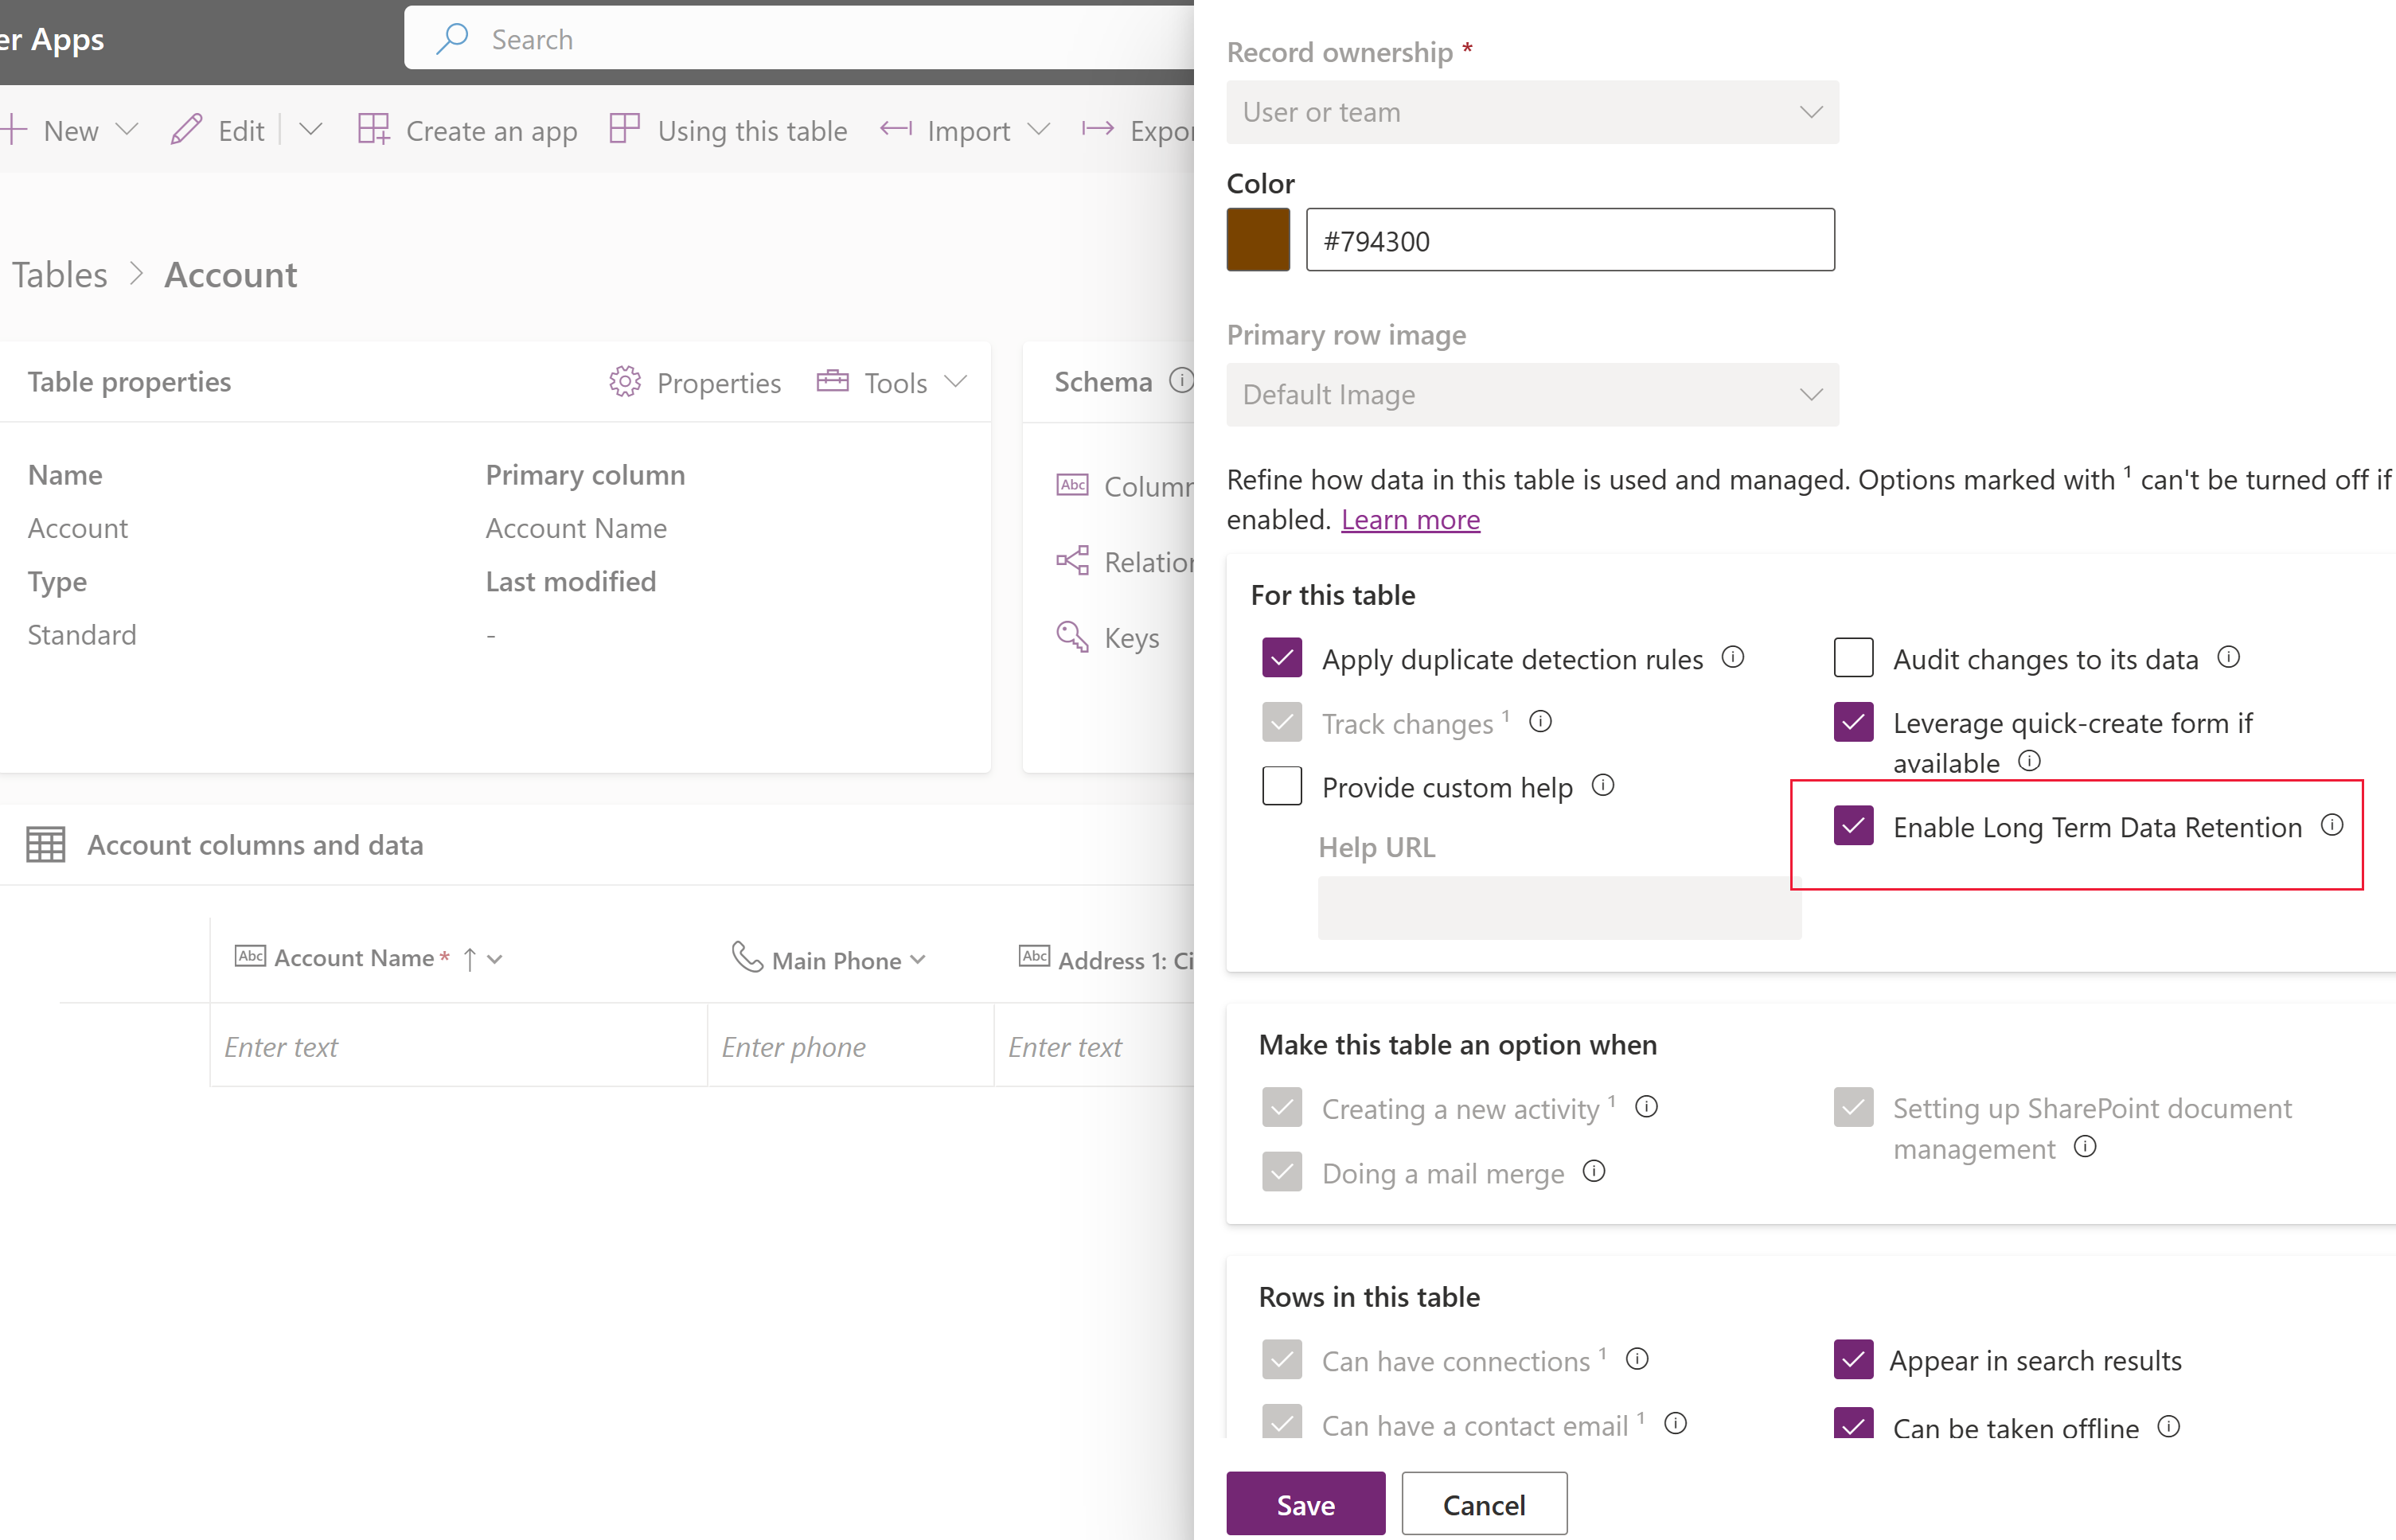Open the Tables breadcrumb navigation

[x=61, y=272]
